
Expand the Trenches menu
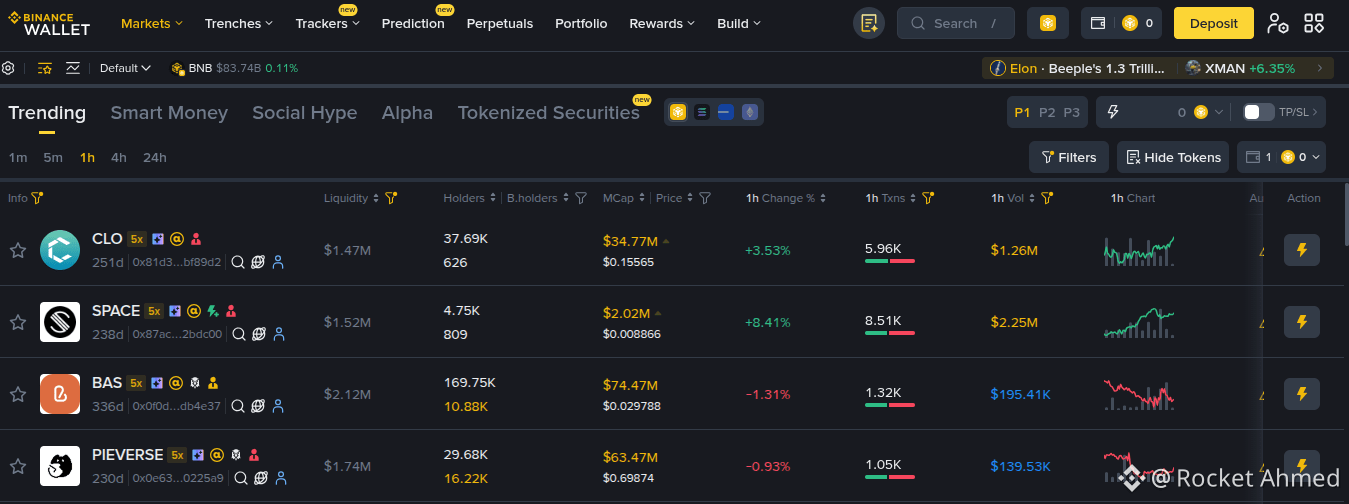pos(239,23)
